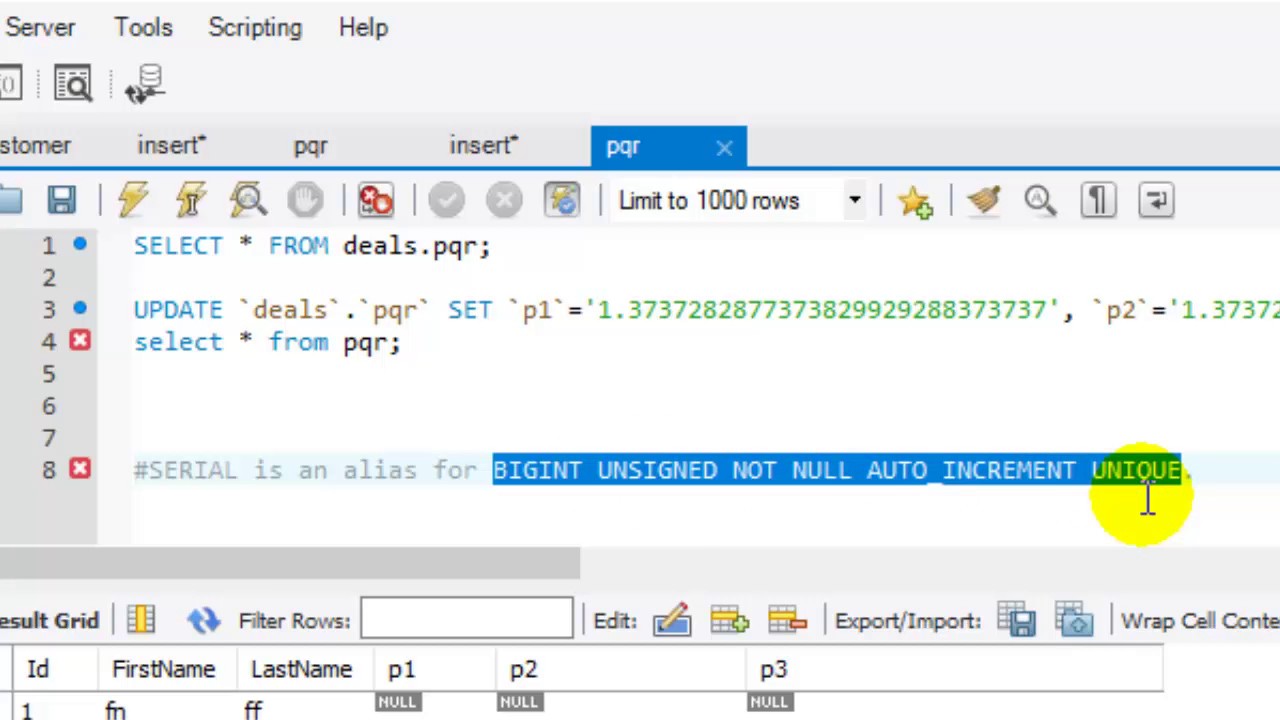
Task: Close the active pqr tab
Action: [x=724, y=148]
